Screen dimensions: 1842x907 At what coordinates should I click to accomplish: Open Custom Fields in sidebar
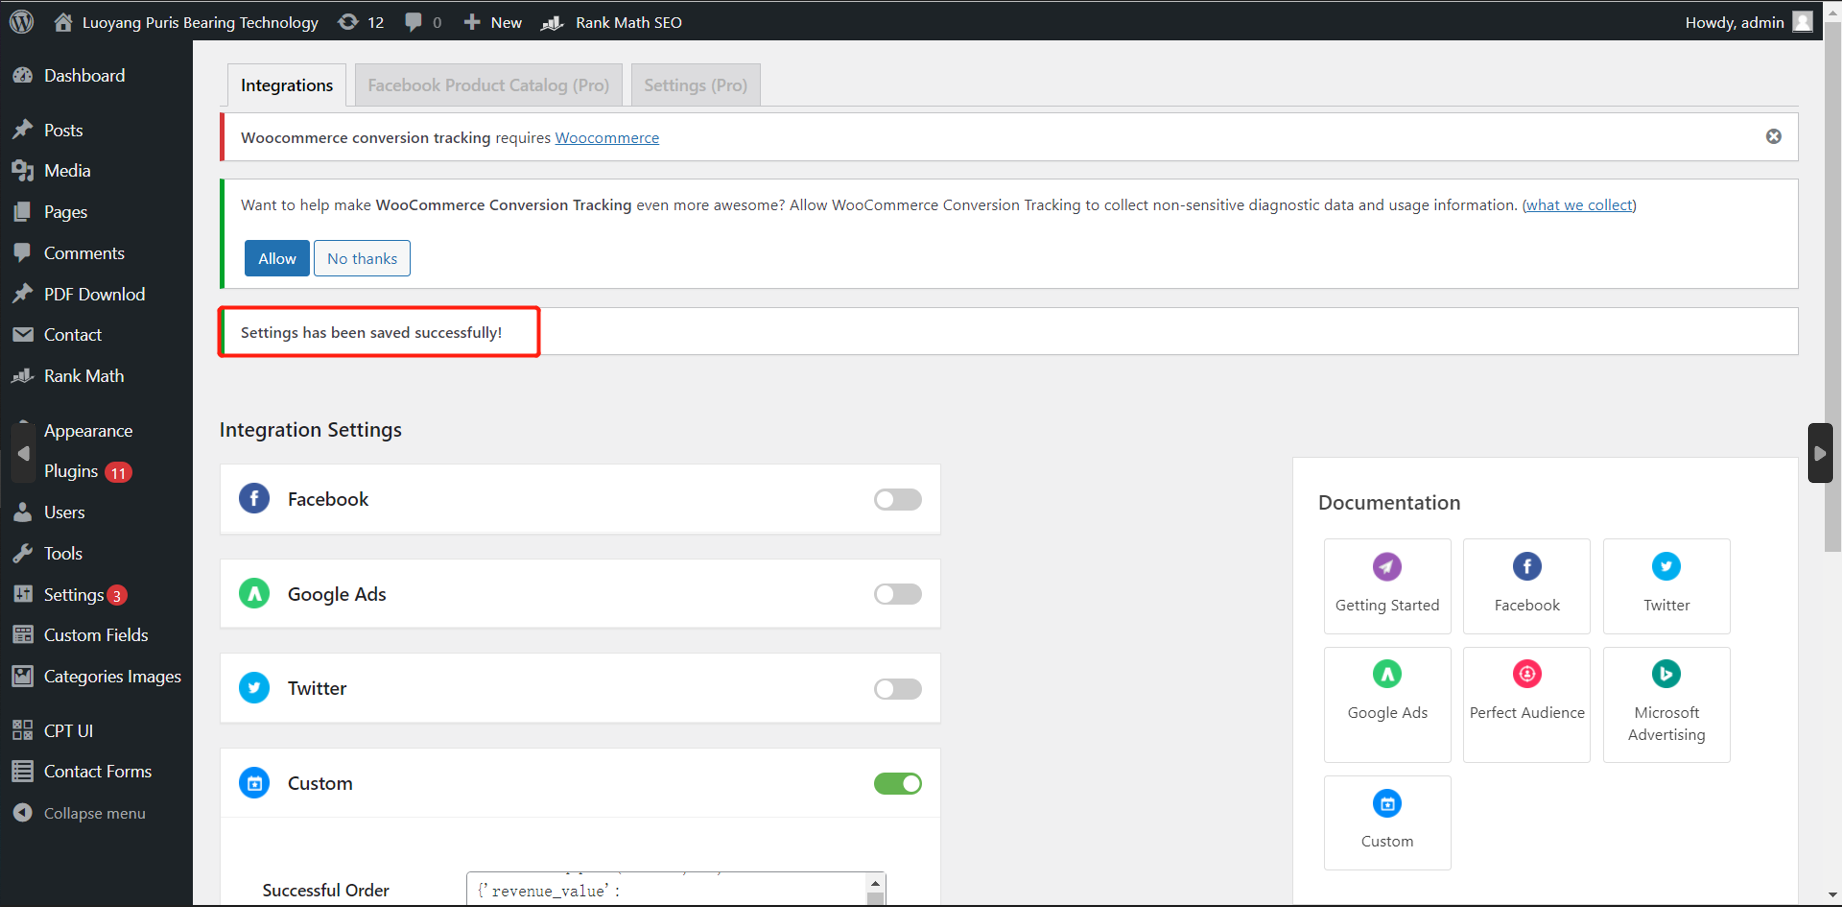96,635
